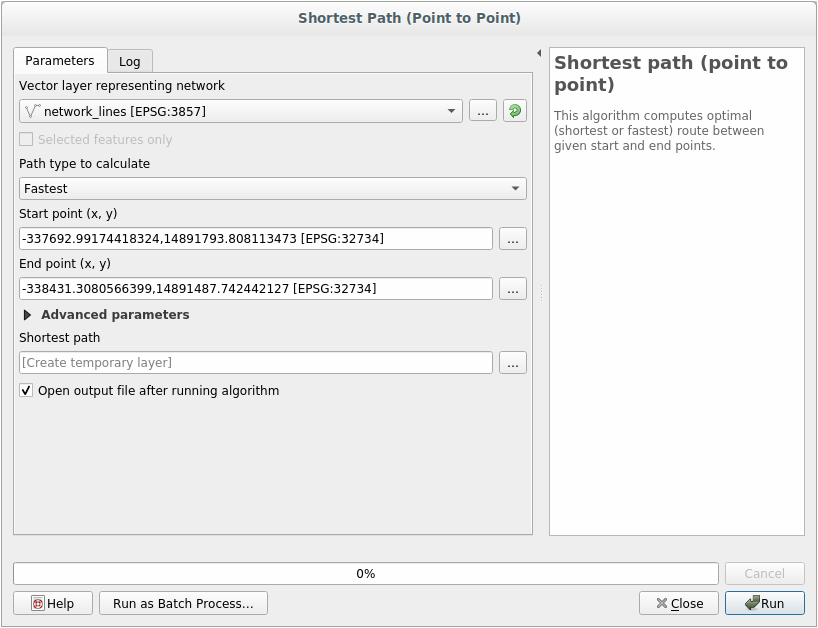Click the map picker button for Start point

[512, 238]
